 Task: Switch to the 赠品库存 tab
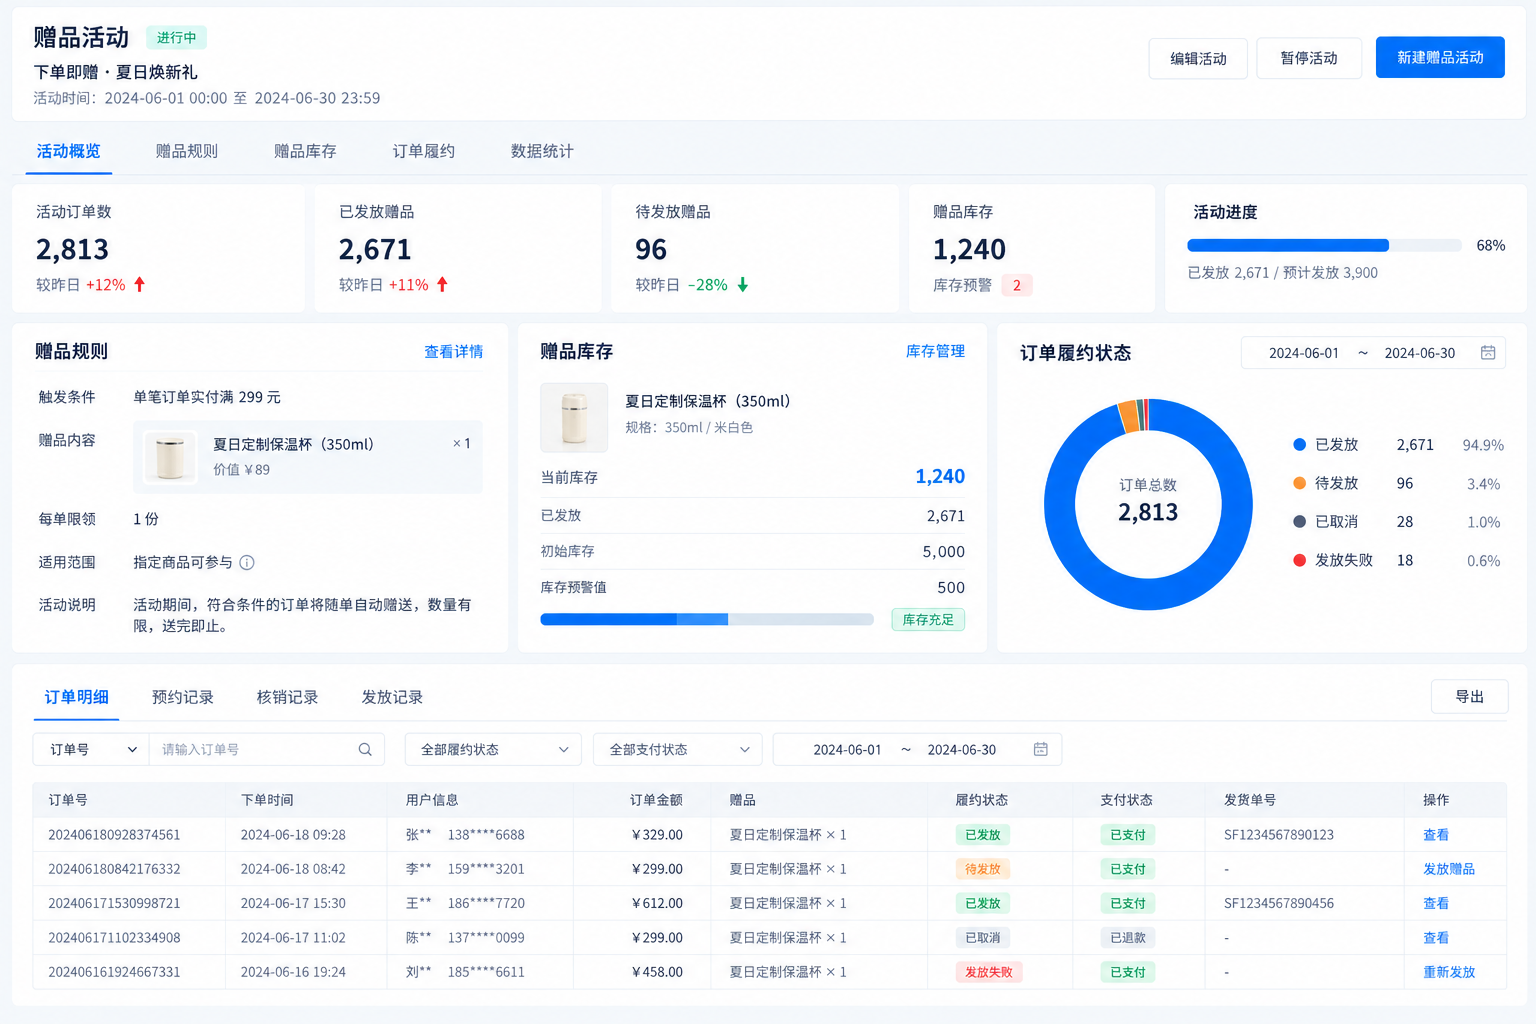(x=305, y=151)
